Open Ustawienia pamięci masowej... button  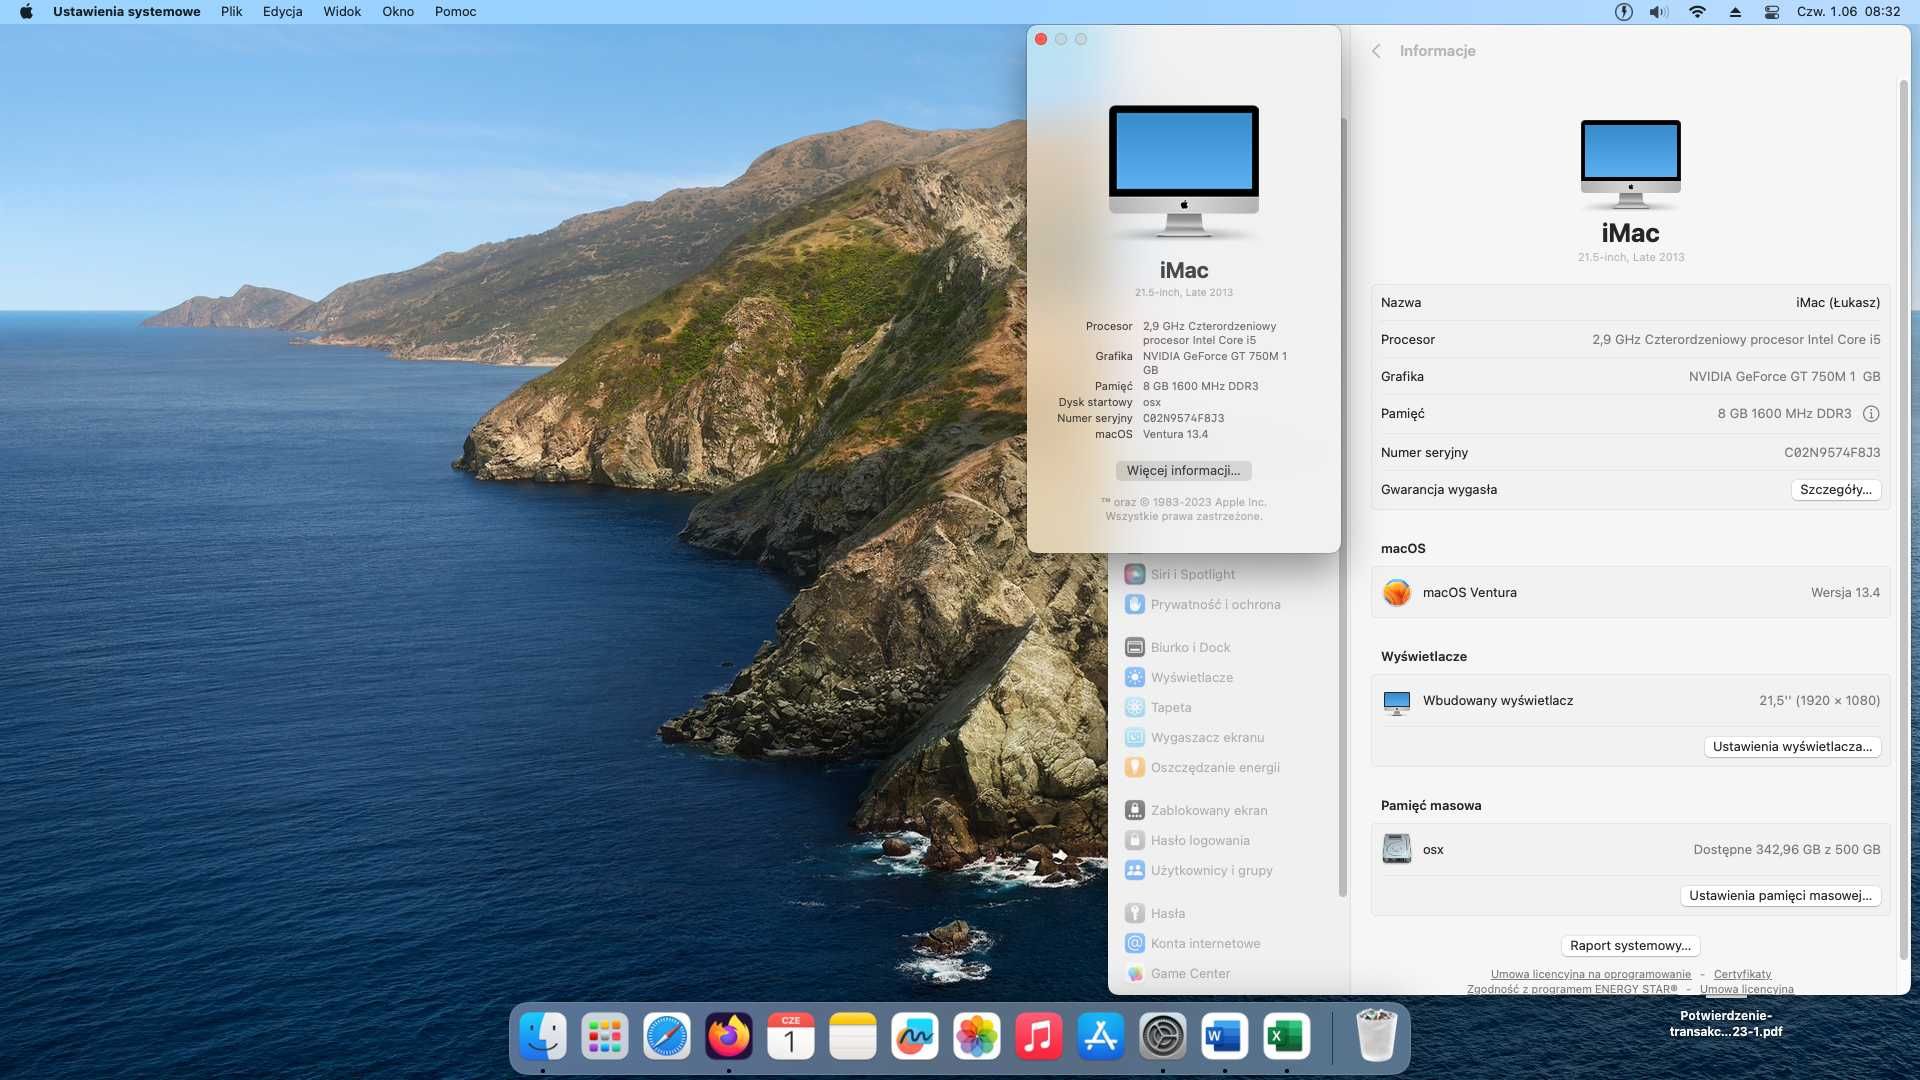(1780, 896)
